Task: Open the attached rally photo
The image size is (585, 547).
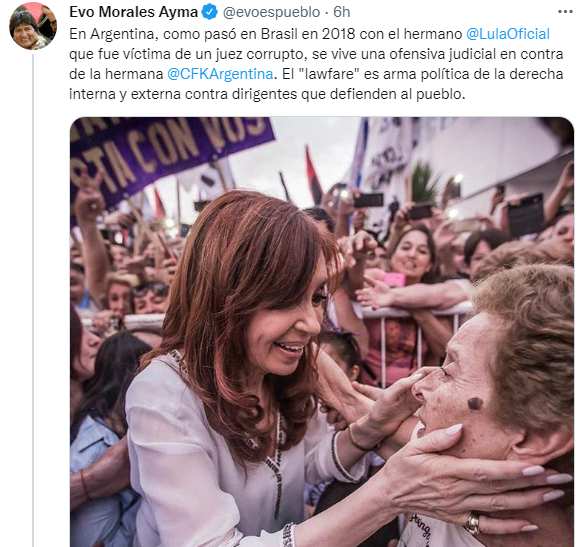Action: tap(322, 332)
